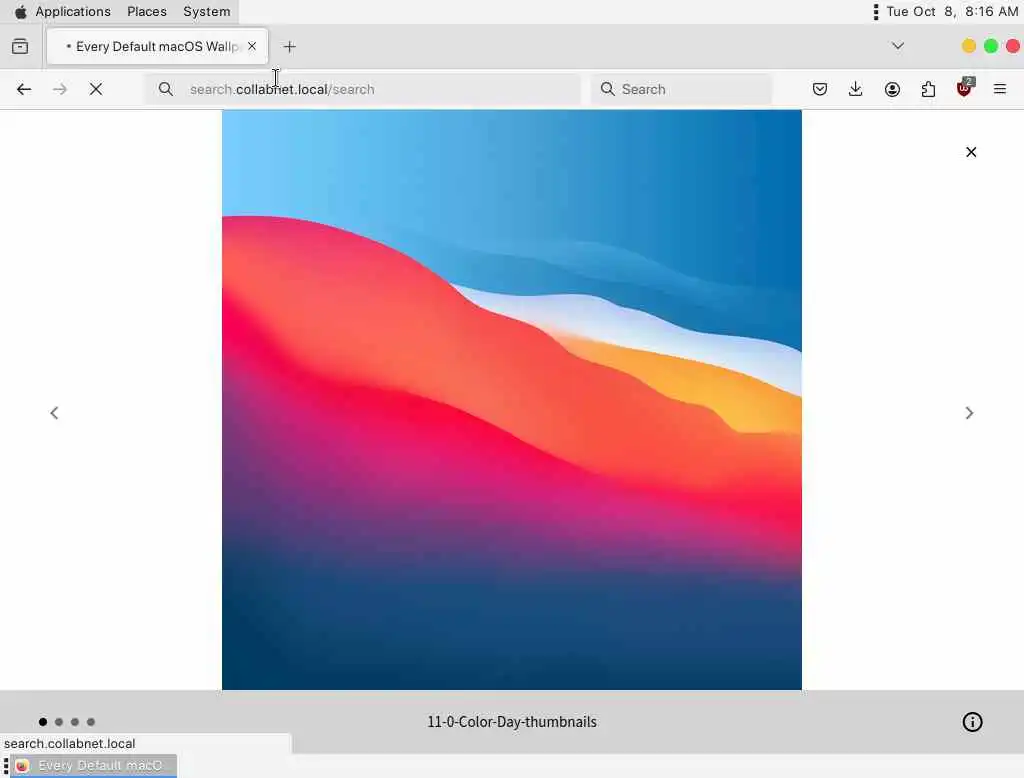This screenshot has height=778, width=1024.
Task: Click the forward navigation arrow
Action: (x=60, y=89)
